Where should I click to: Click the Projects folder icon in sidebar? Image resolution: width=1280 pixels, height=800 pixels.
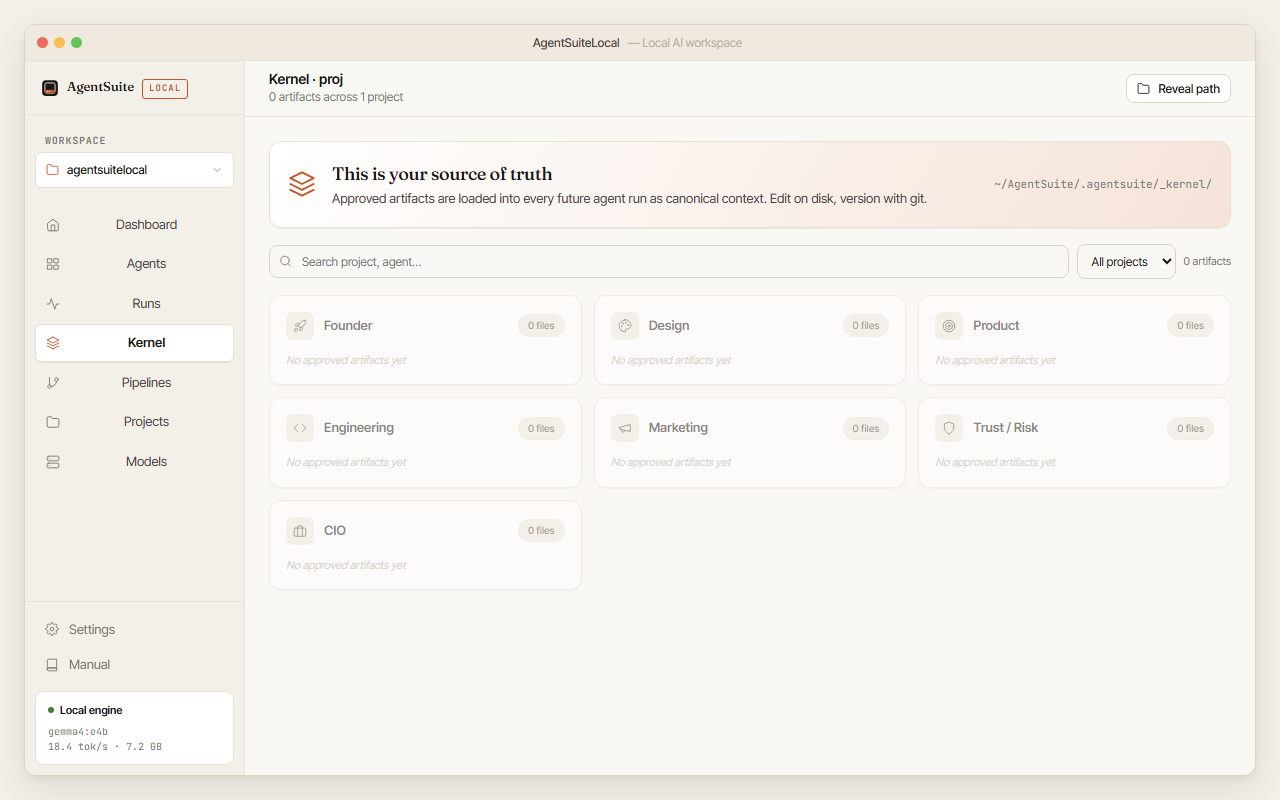tap(53, 422)
